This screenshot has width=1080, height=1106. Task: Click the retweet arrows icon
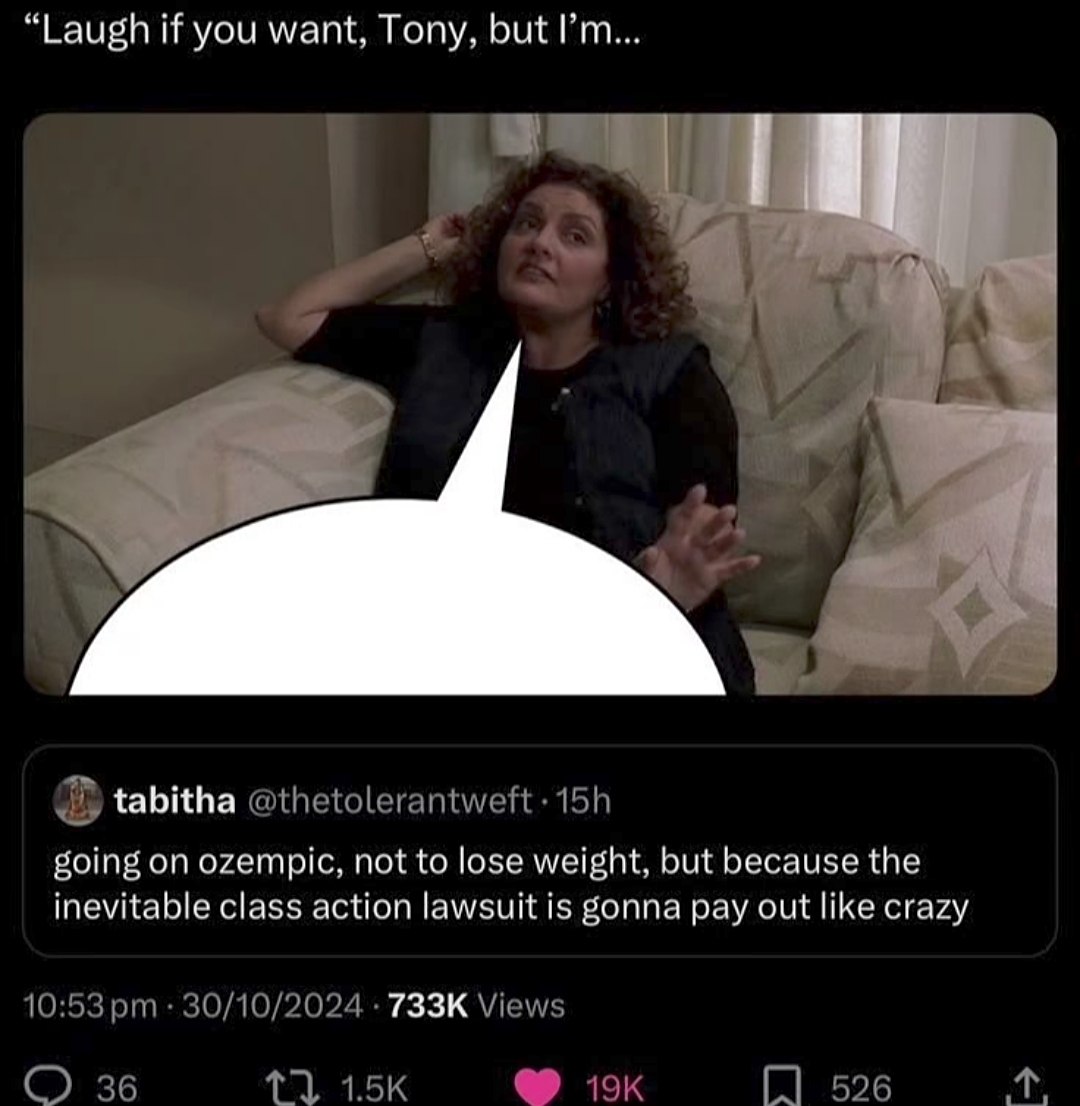293,1087
